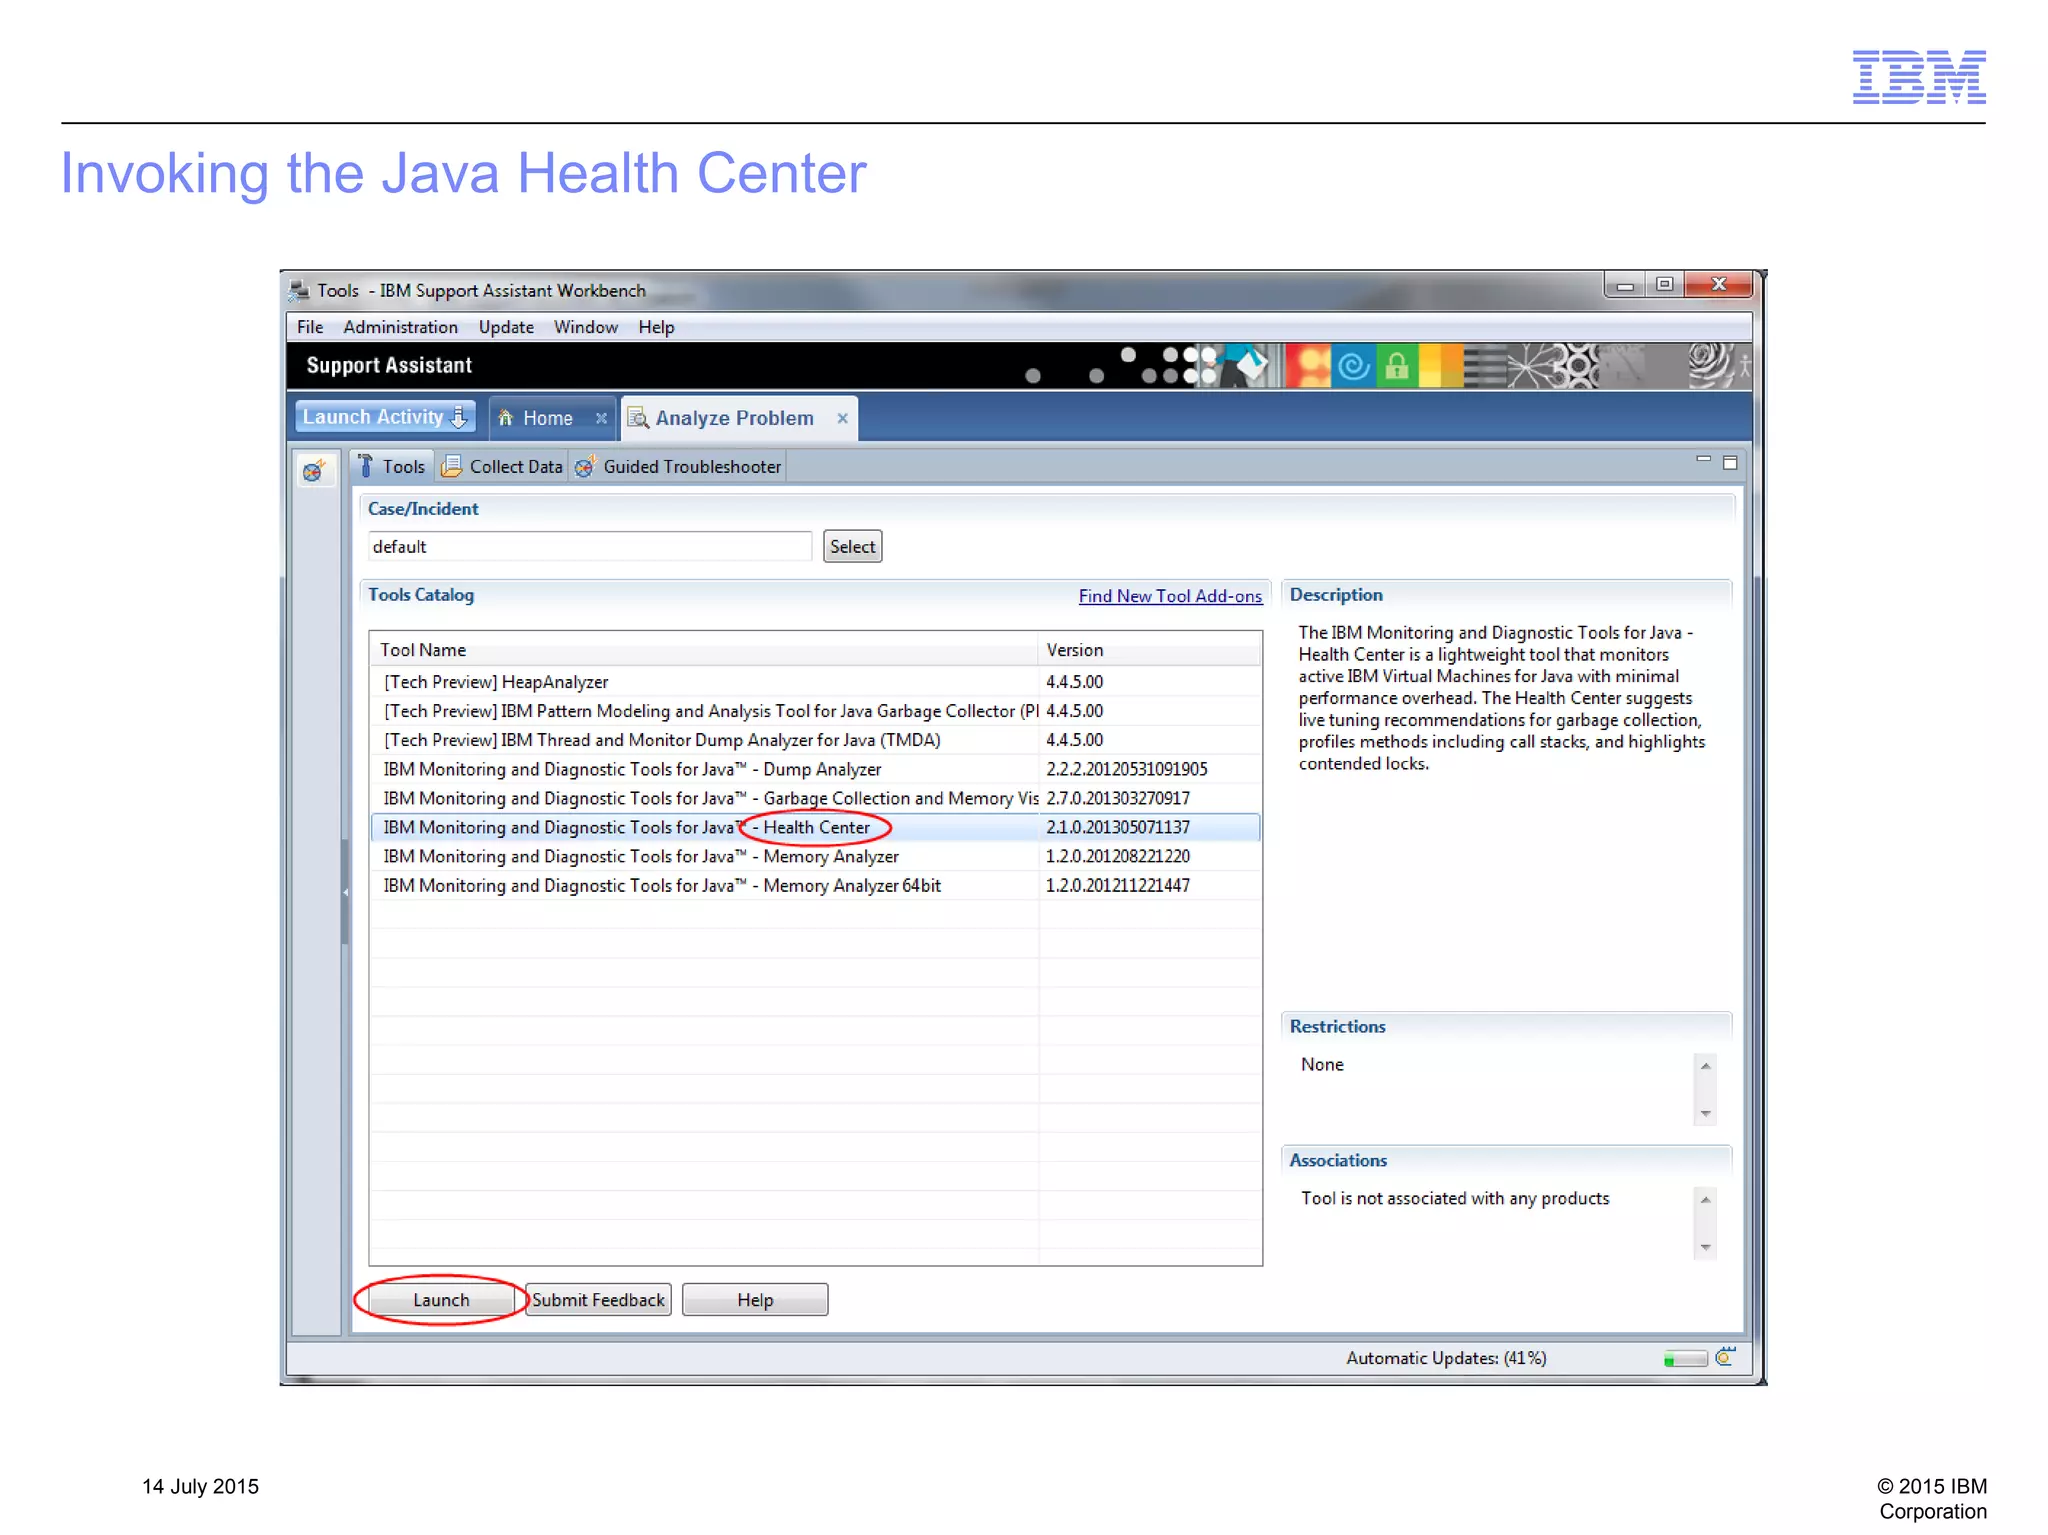Screen dimensions: 2048x1535
Task: Open the Window menu
Action: pyautogui.click(x=586, y=327)
